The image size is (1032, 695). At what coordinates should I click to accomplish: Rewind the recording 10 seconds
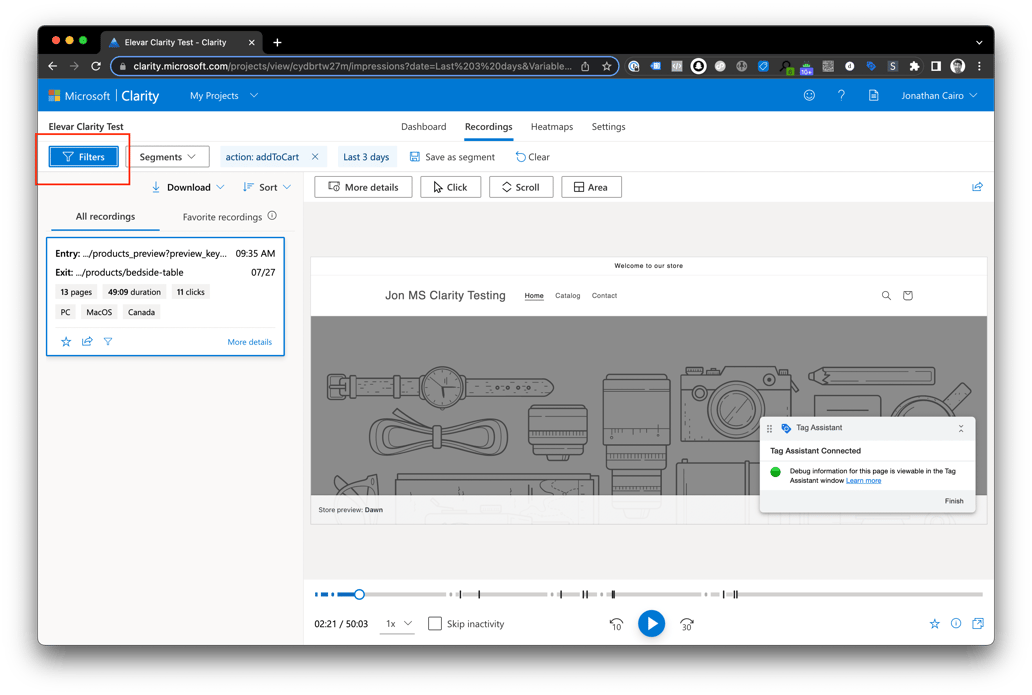pos(616,624)
